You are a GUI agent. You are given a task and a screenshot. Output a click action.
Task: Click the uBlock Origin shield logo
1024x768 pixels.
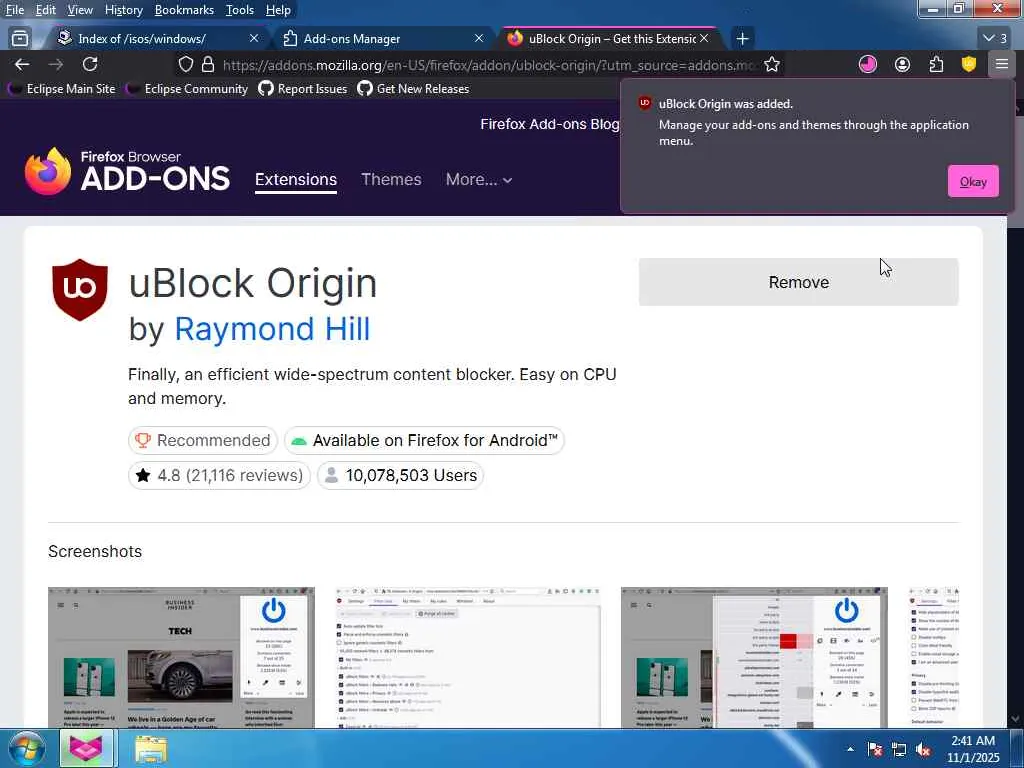pos(80,289)
